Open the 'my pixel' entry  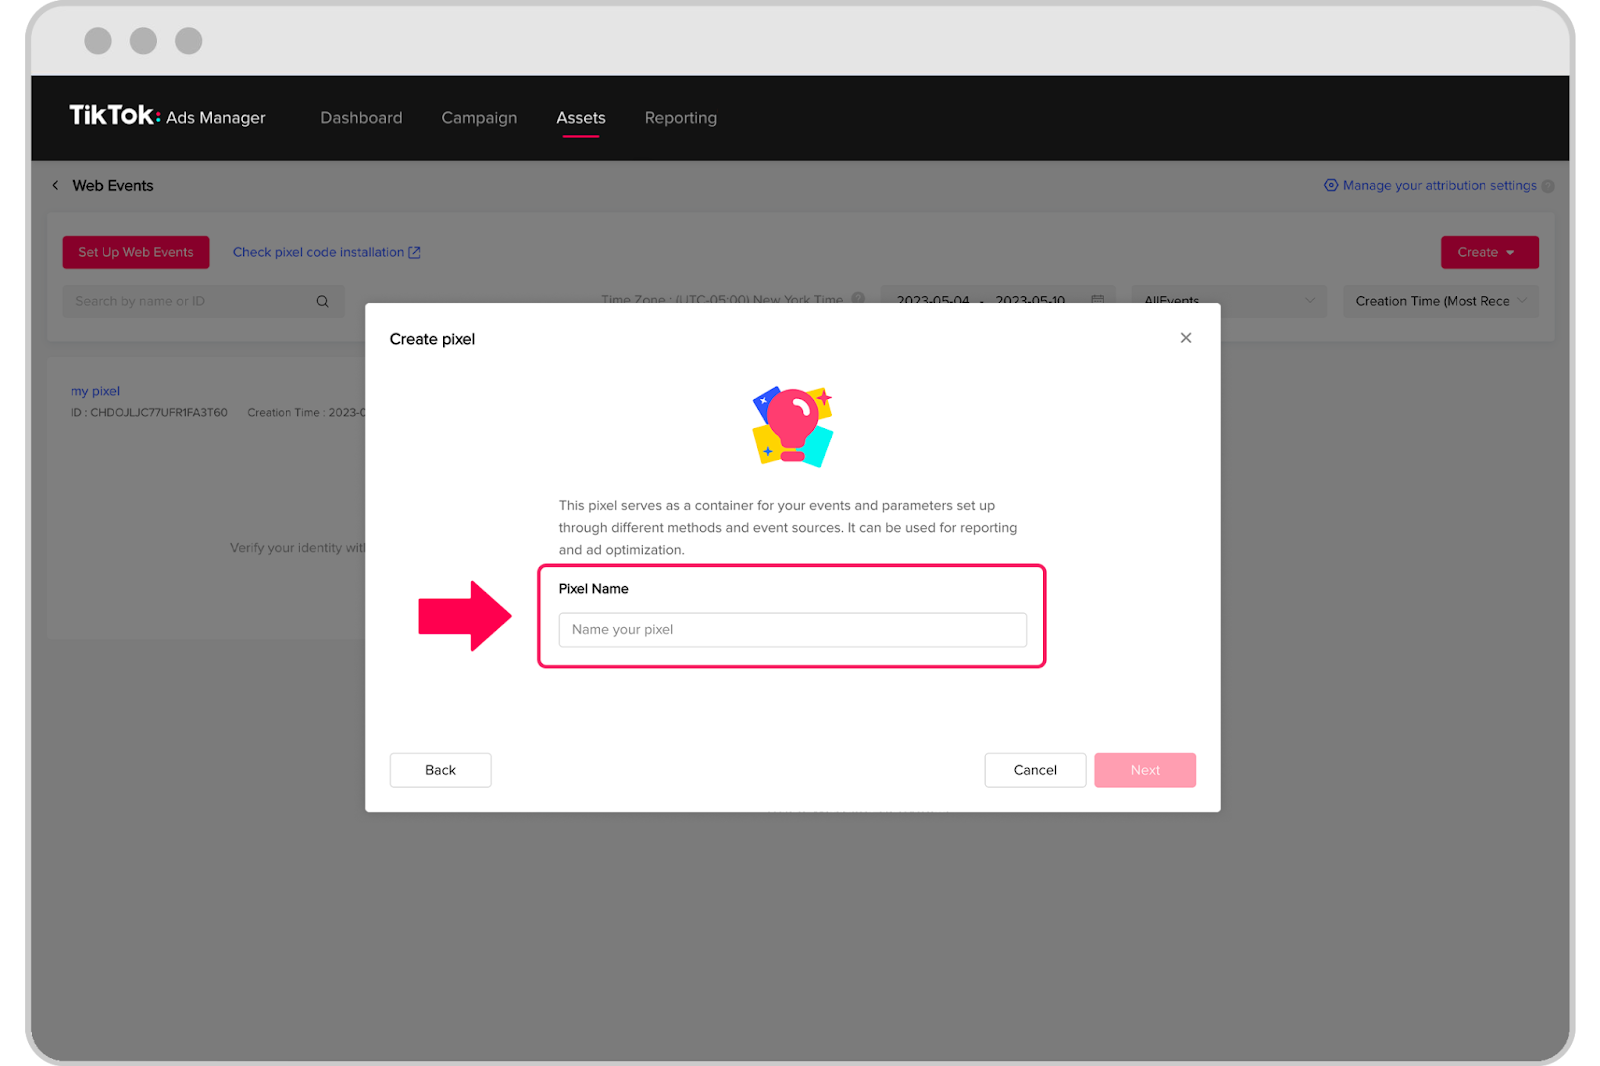[95, 391]
